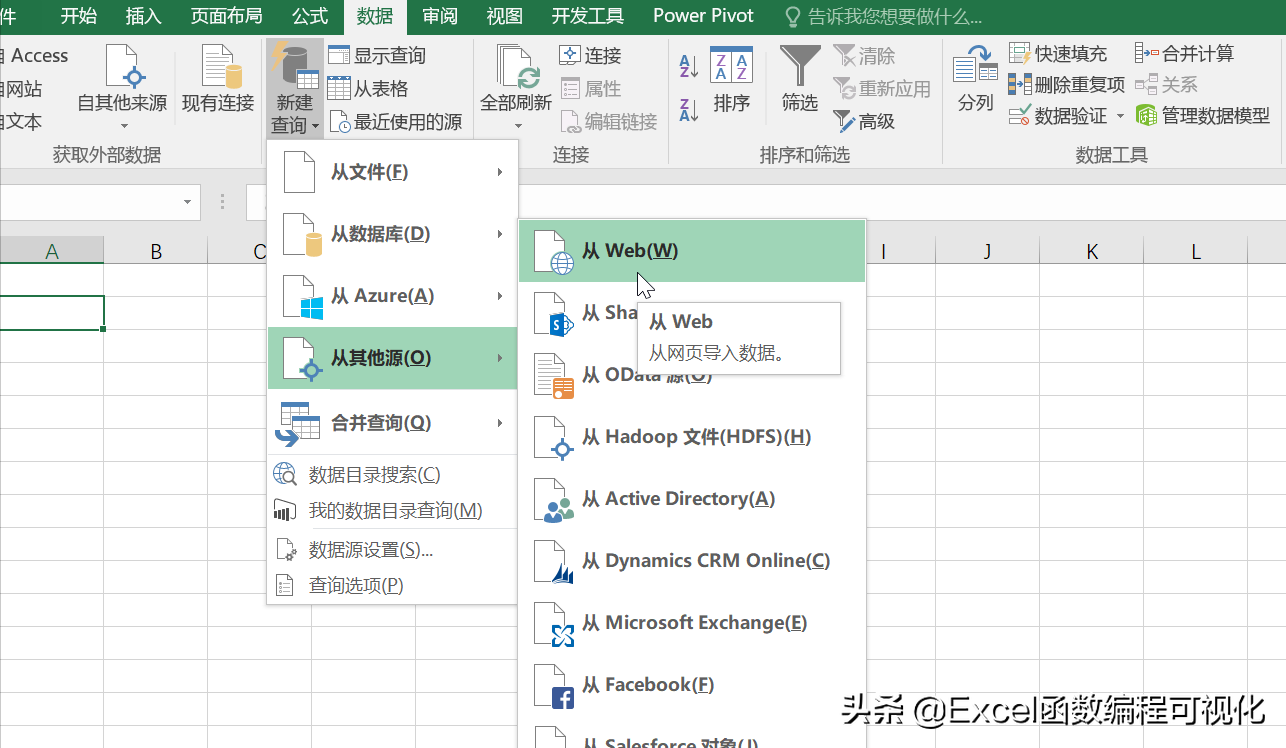The height and width of the screenshot is (748, 1286).
Task: Click 数据目录搜索(C)
Action: (392, 474)
